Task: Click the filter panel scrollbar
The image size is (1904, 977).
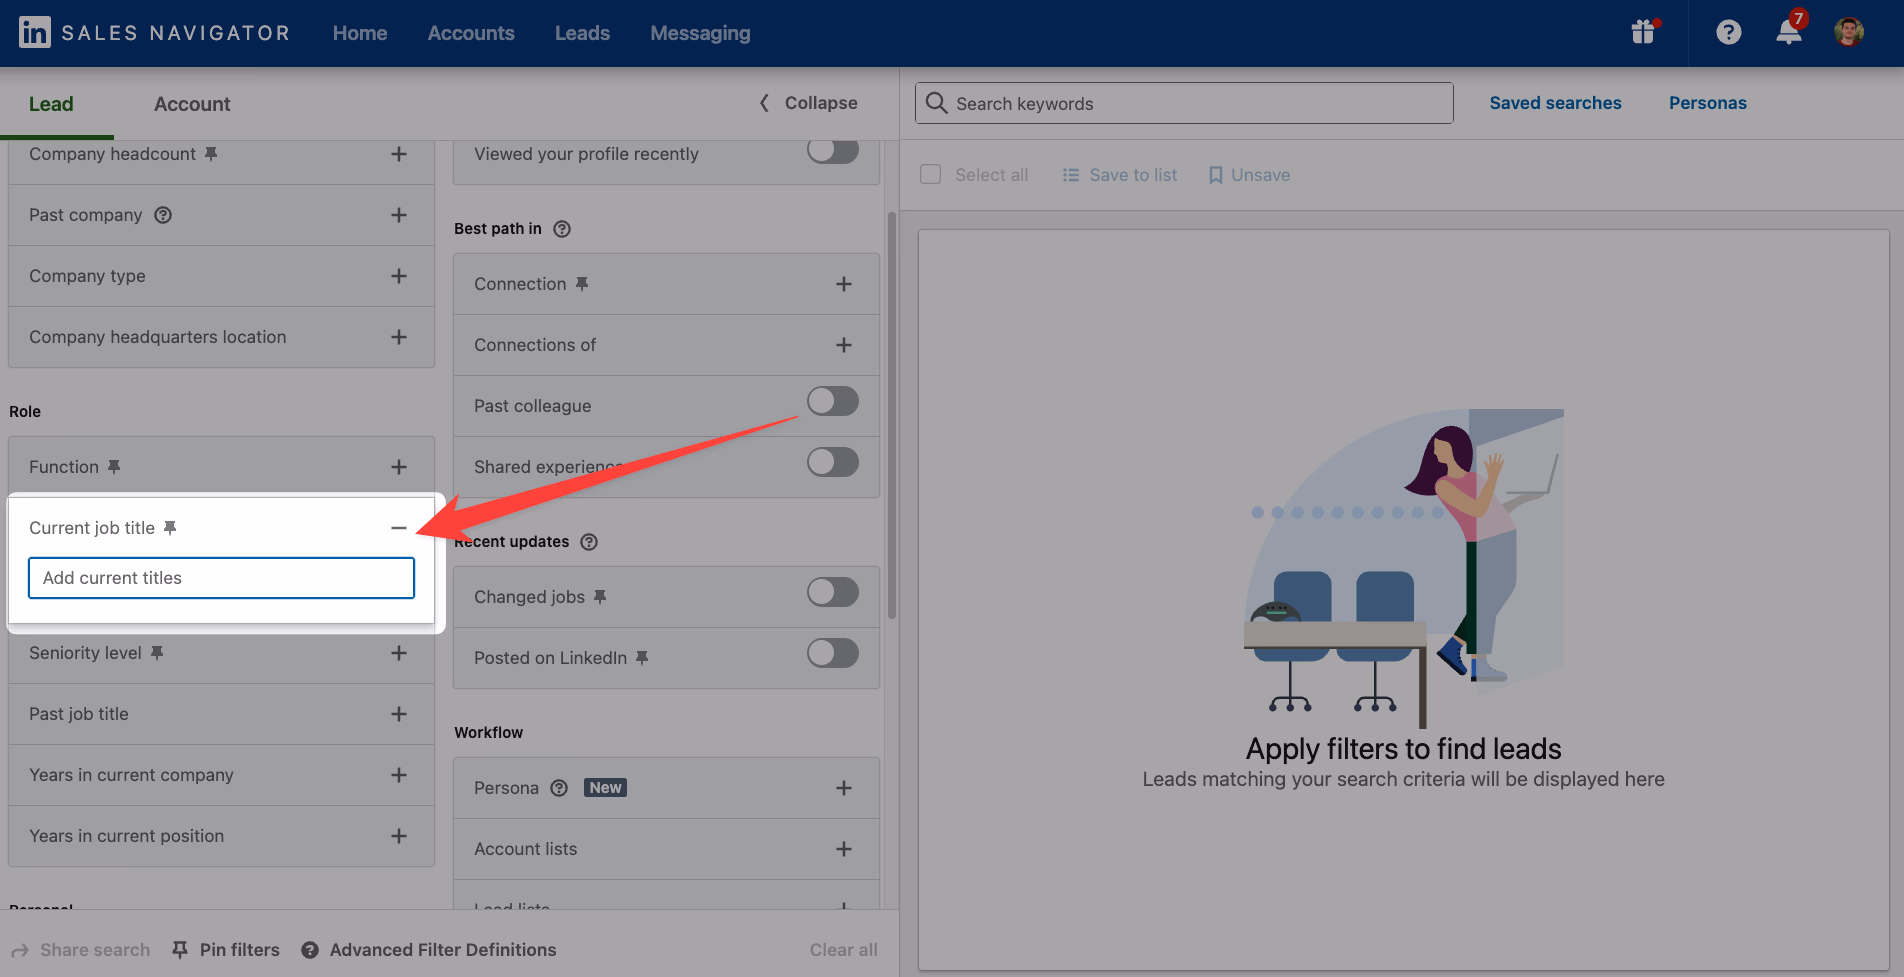Action: (x=891, y=415)
